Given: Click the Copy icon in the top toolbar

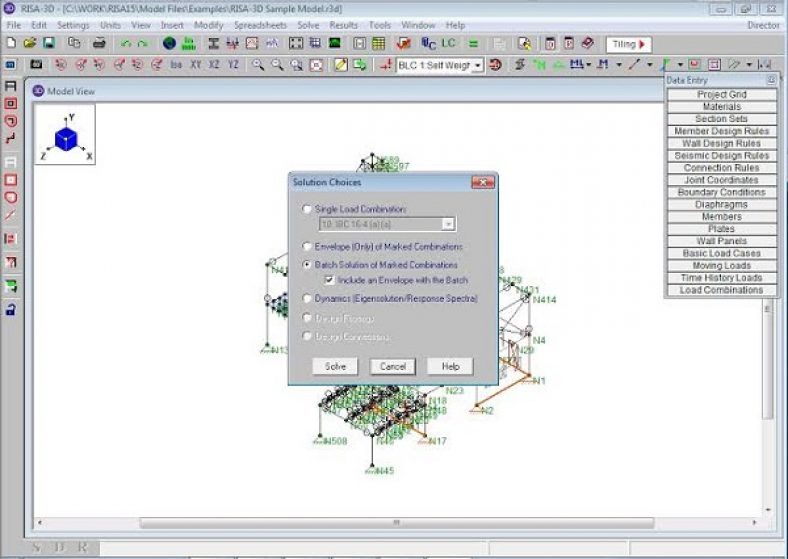Looking at the screenshot, I should [74, 44].
